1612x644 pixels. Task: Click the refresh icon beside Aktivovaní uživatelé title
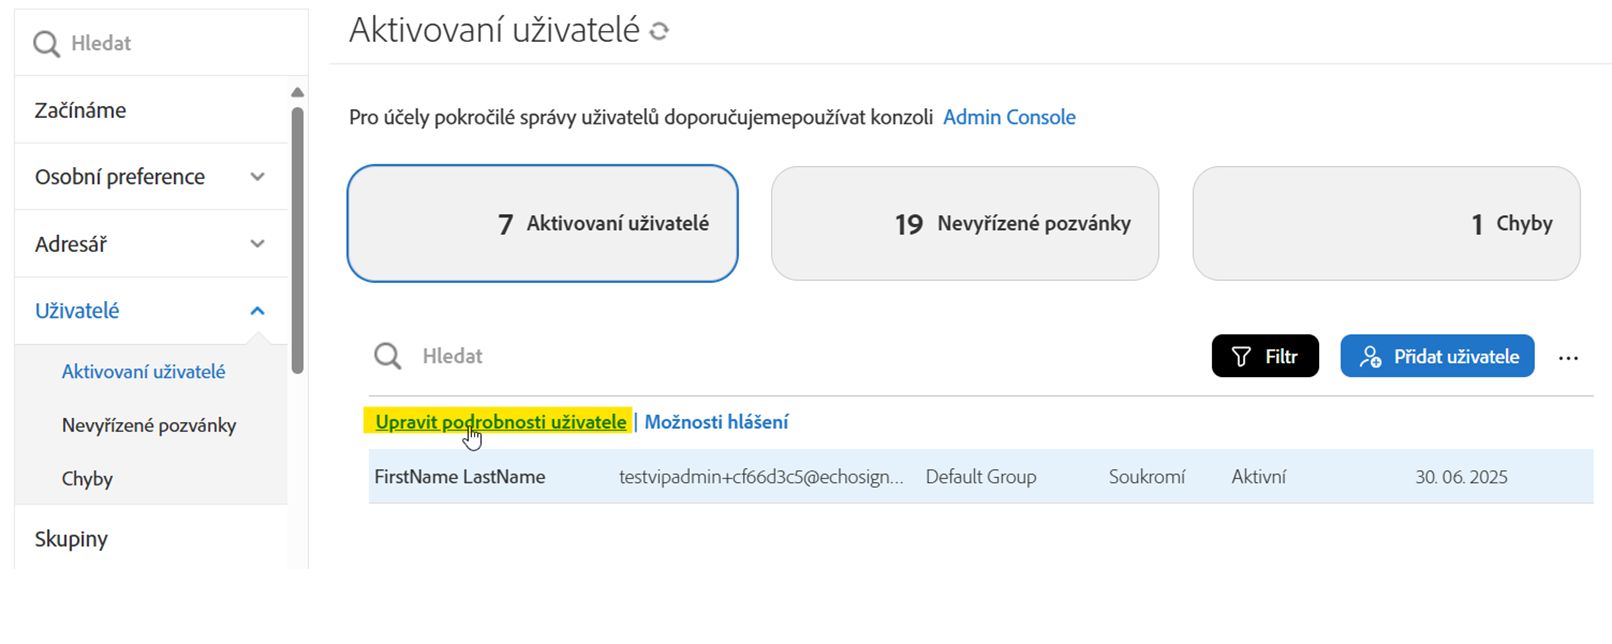pos(659,32)
